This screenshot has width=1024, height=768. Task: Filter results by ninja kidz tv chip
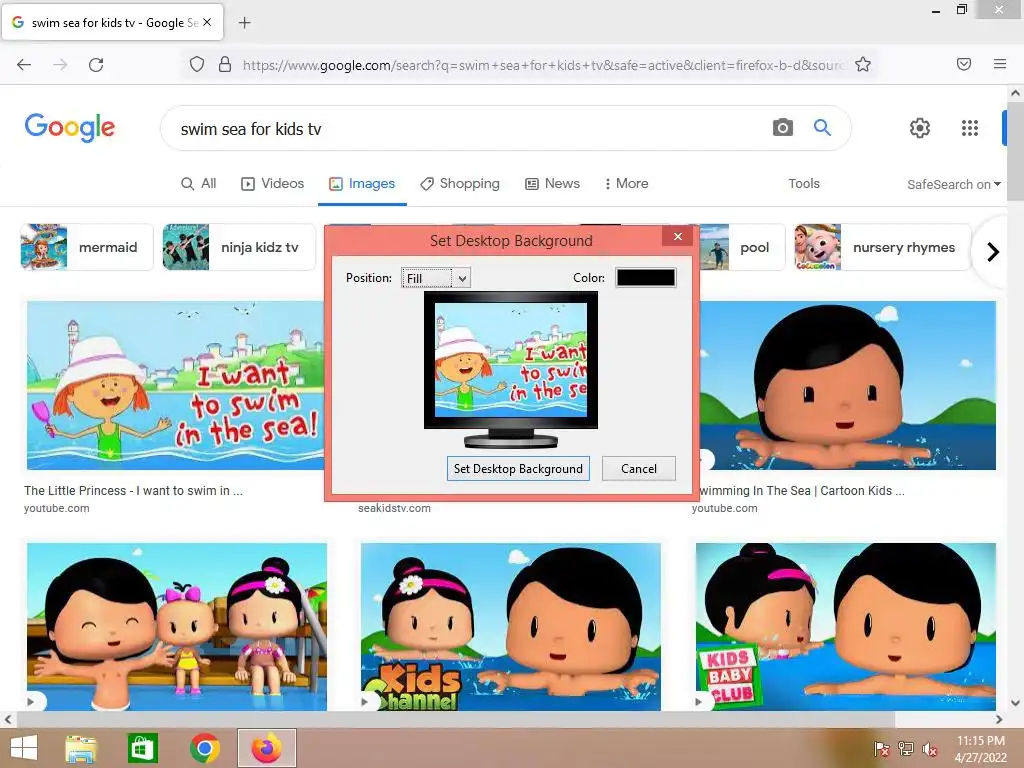click(239, 248)
